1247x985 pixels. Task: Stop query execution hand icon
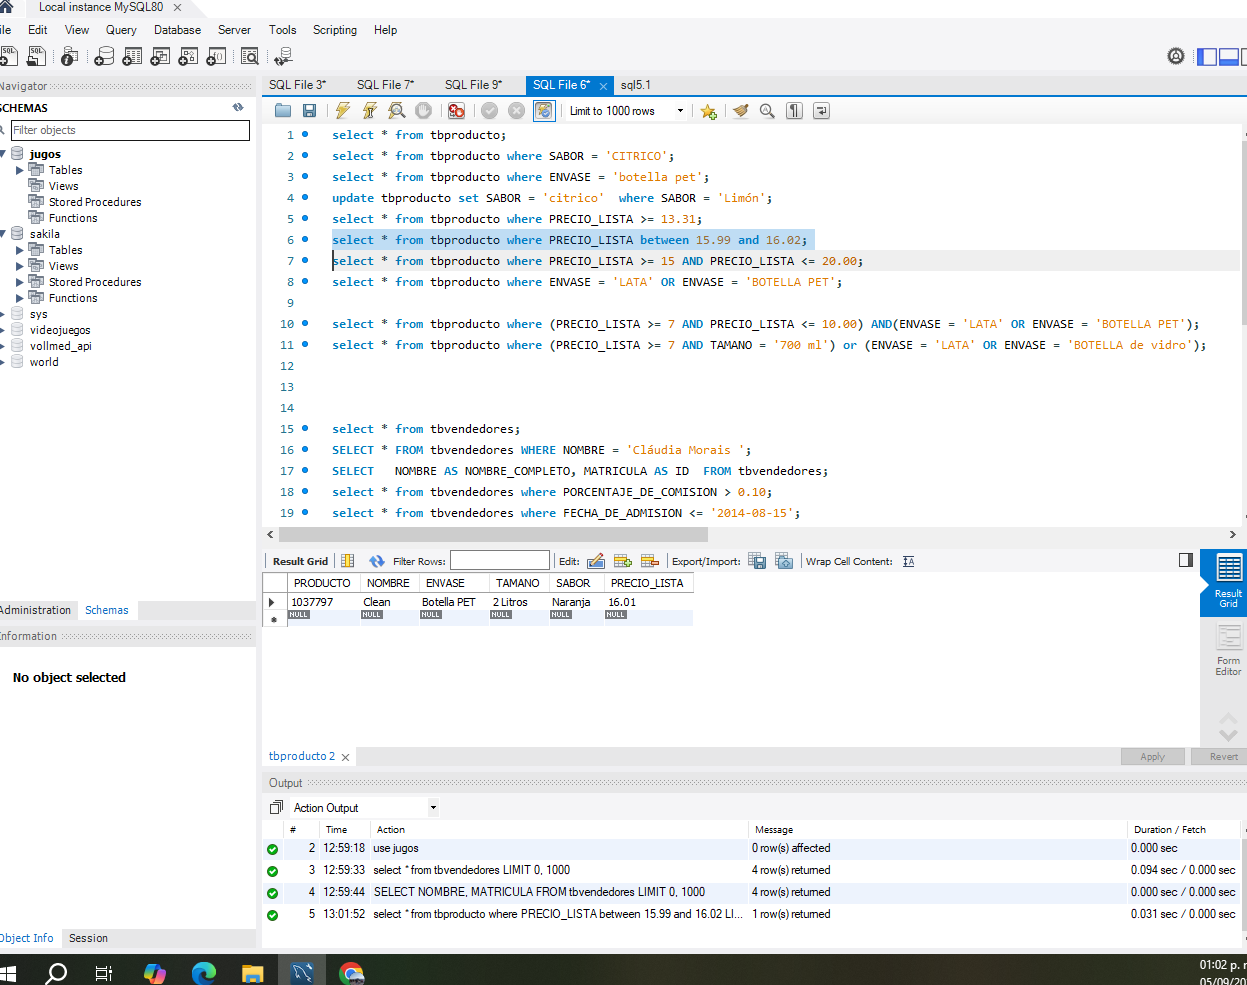coord(424,111)
